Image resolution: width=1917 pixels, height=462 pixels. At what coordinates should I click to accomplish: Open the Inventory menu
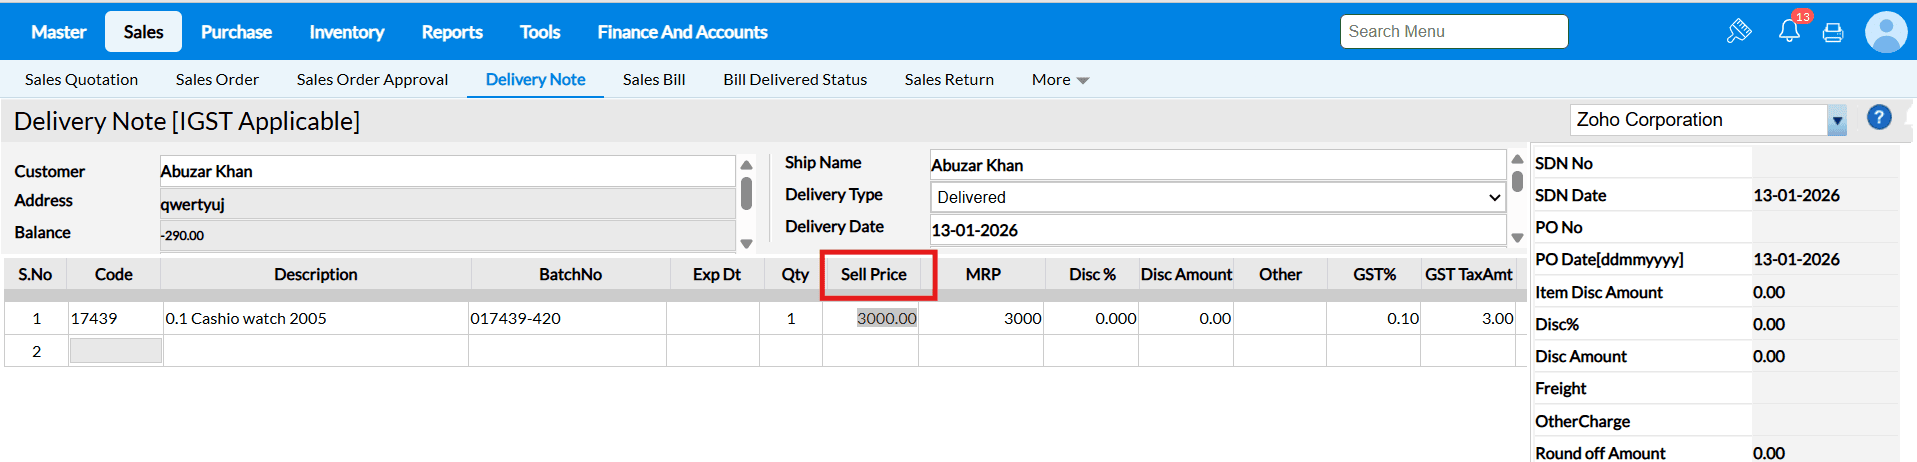tap(346, 32)
